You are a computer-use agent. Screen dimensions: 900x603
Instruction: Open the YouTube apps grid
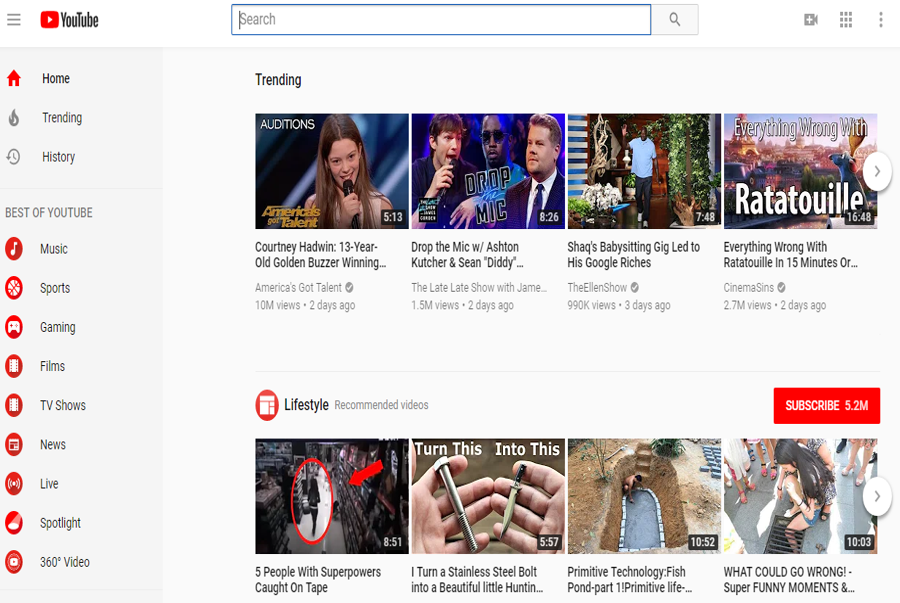[x=845, y=20]
